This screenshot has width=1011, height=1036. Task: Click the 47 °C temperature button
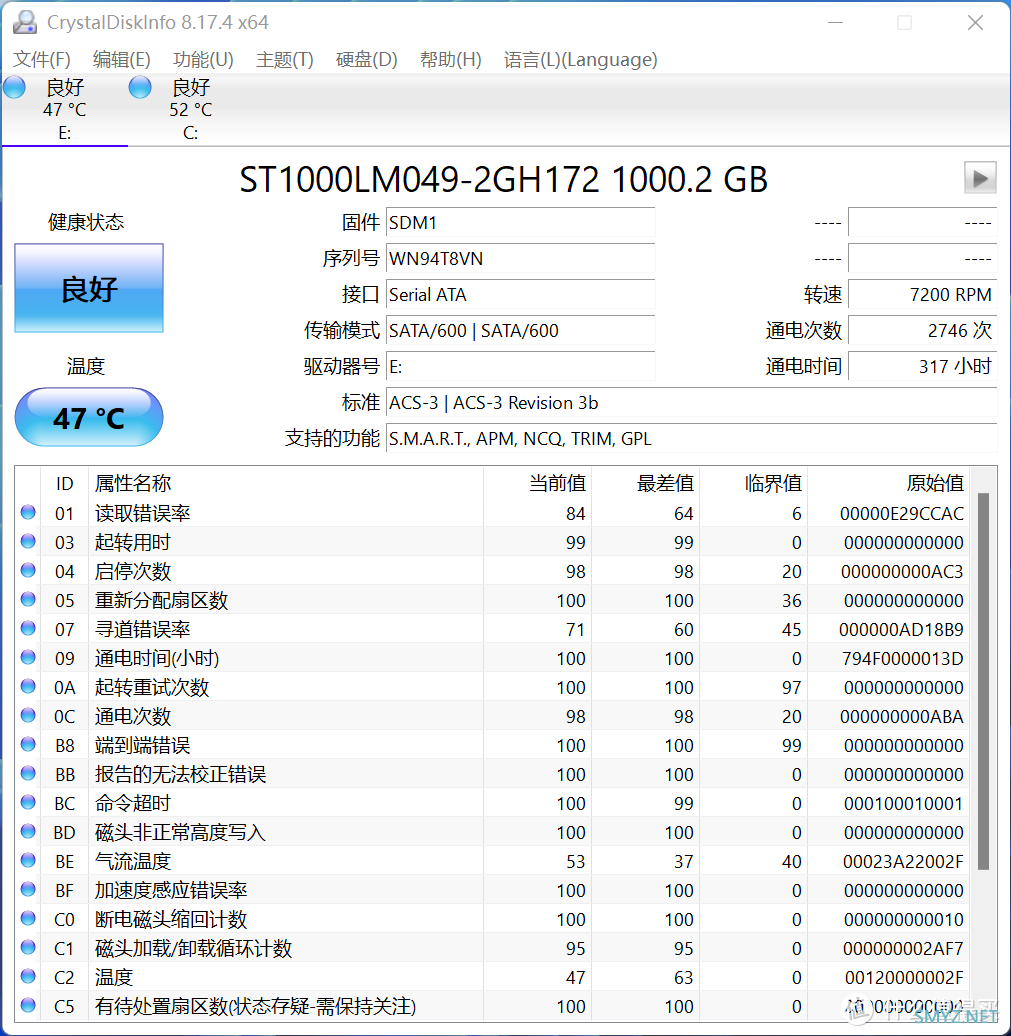(89, 418)
